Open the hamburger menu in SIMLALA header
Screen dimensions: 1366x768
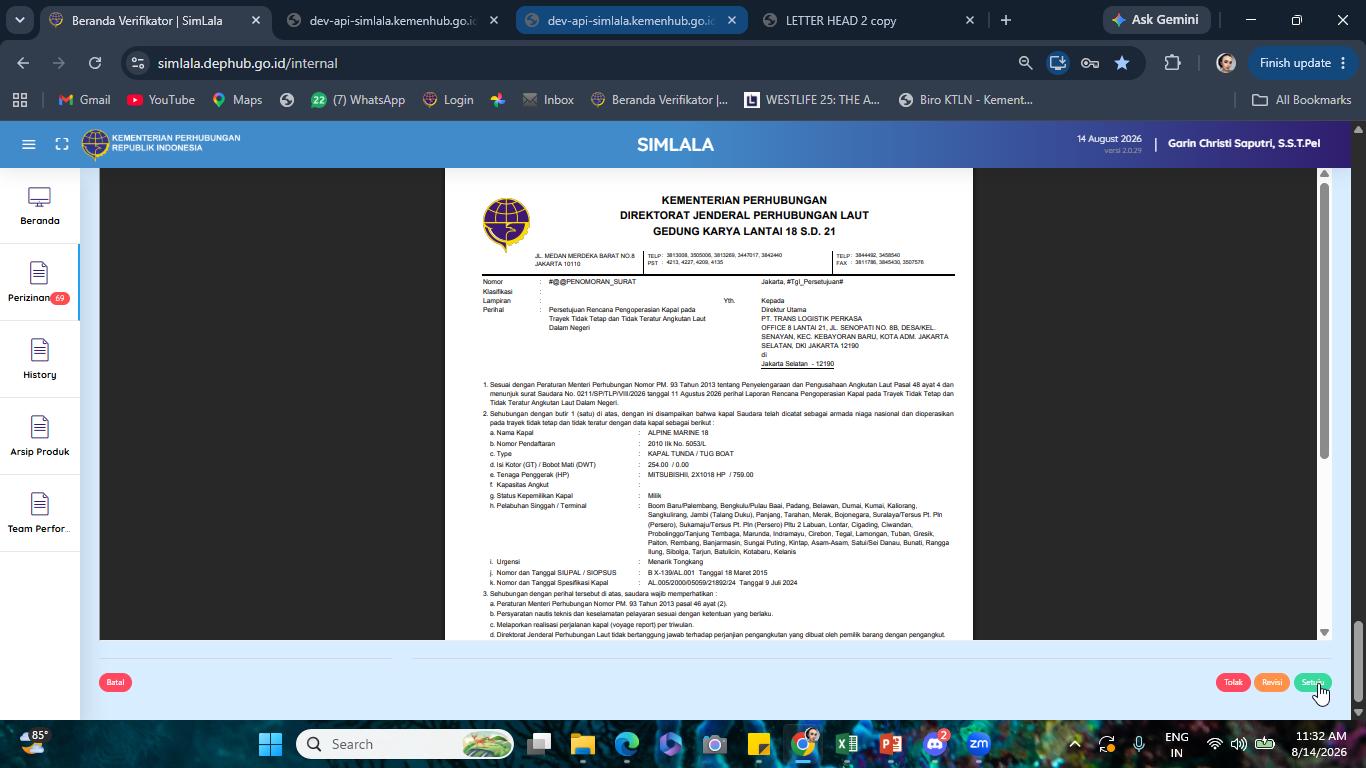tap(29, 144)
